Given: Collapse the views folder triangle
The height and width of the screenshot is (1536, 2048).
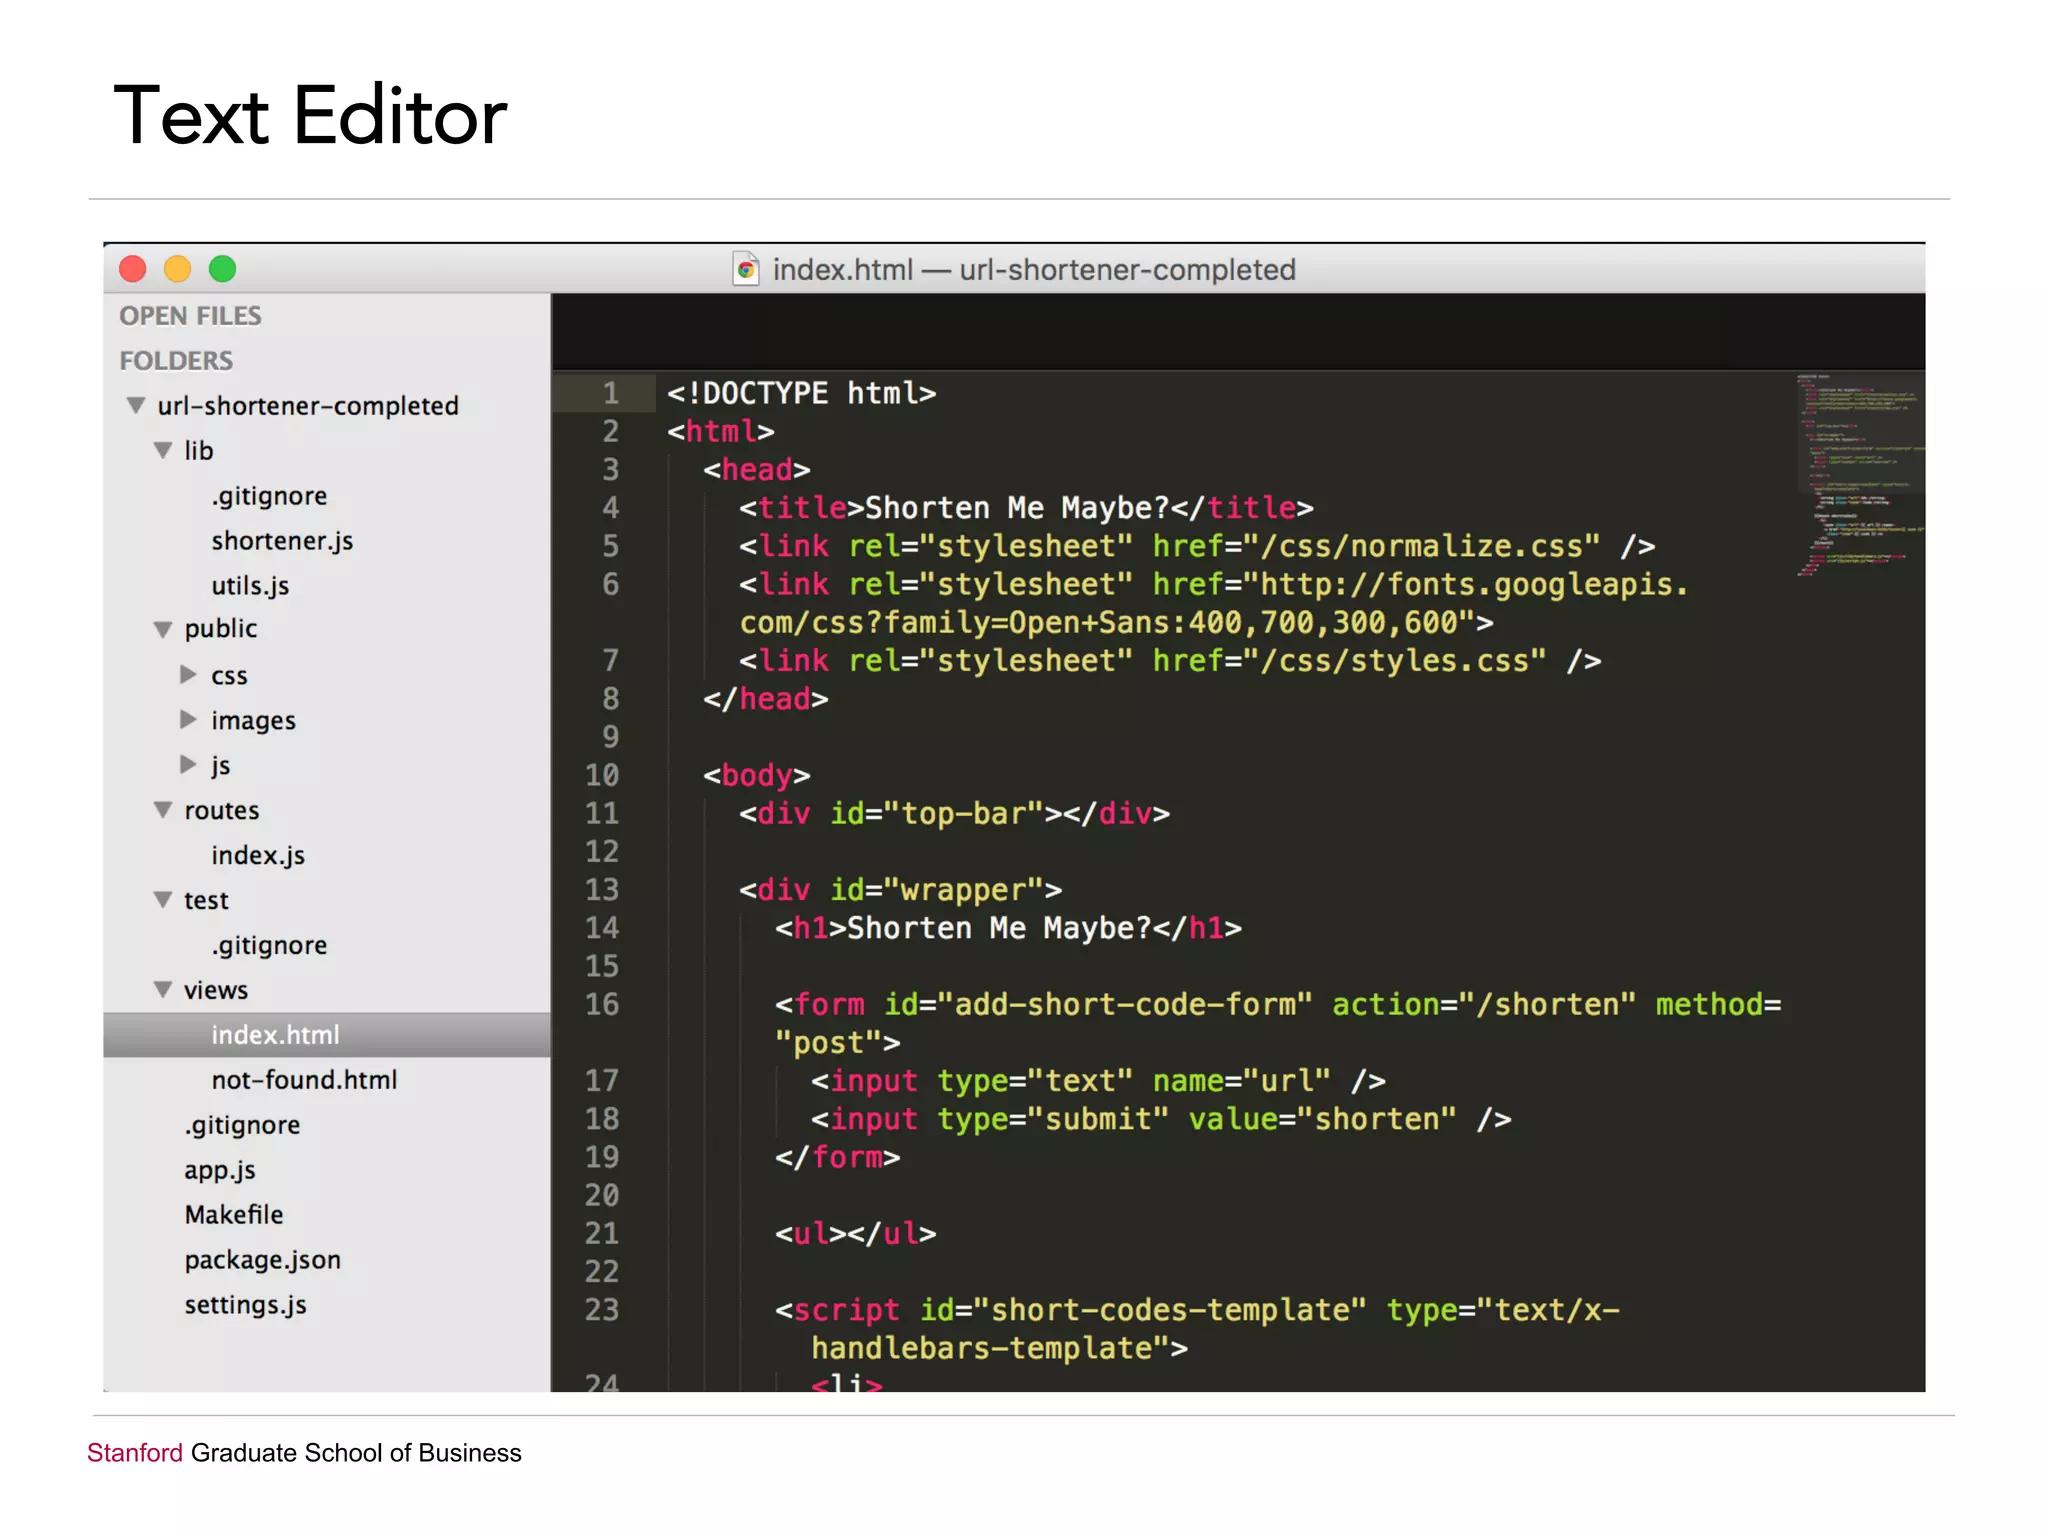Looking at the screenshot, I should pyautogui.click(x=163, y=990).
